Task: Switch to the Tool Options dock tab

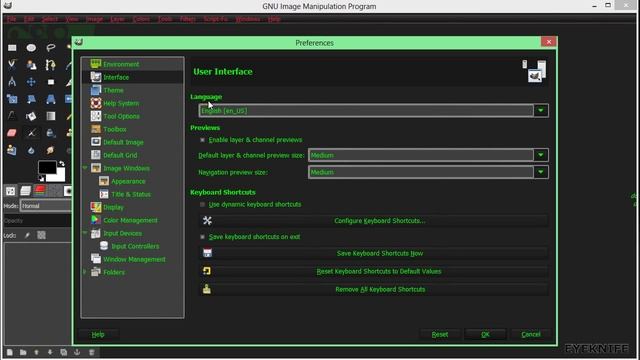Action: [x=10, y=191]
